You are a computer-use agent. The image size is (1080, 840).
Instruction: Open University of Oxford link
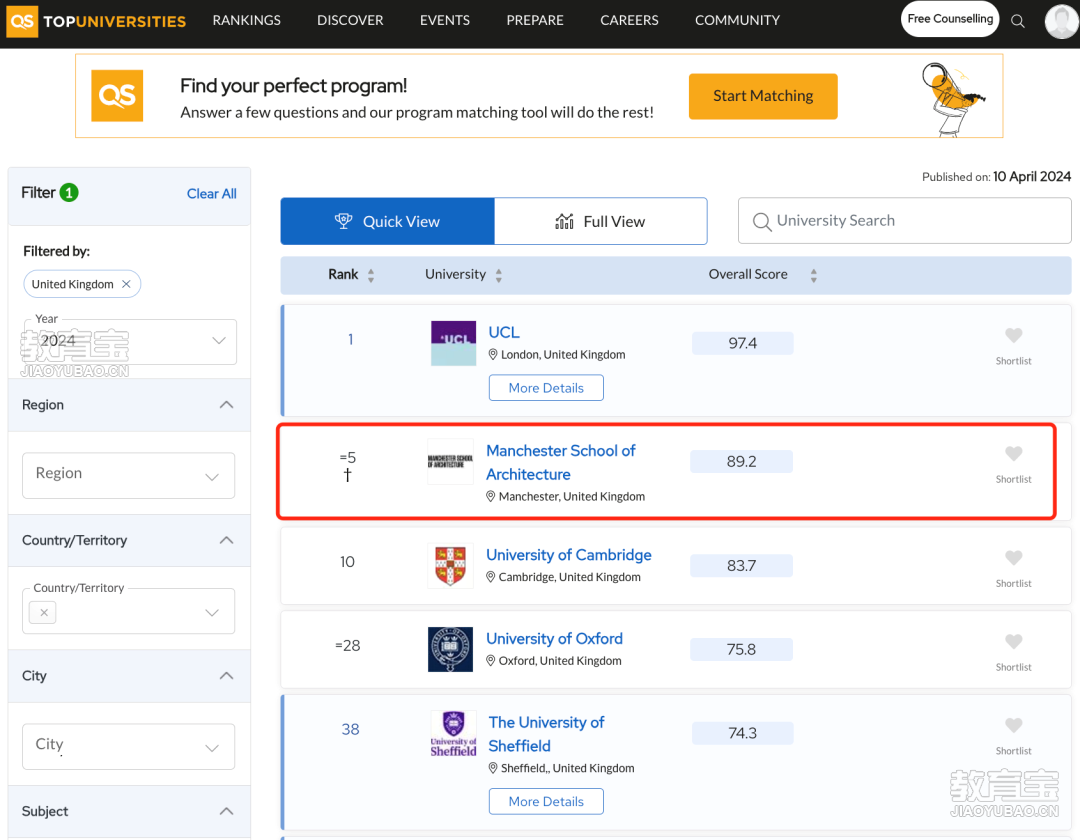tap(554, 639)
